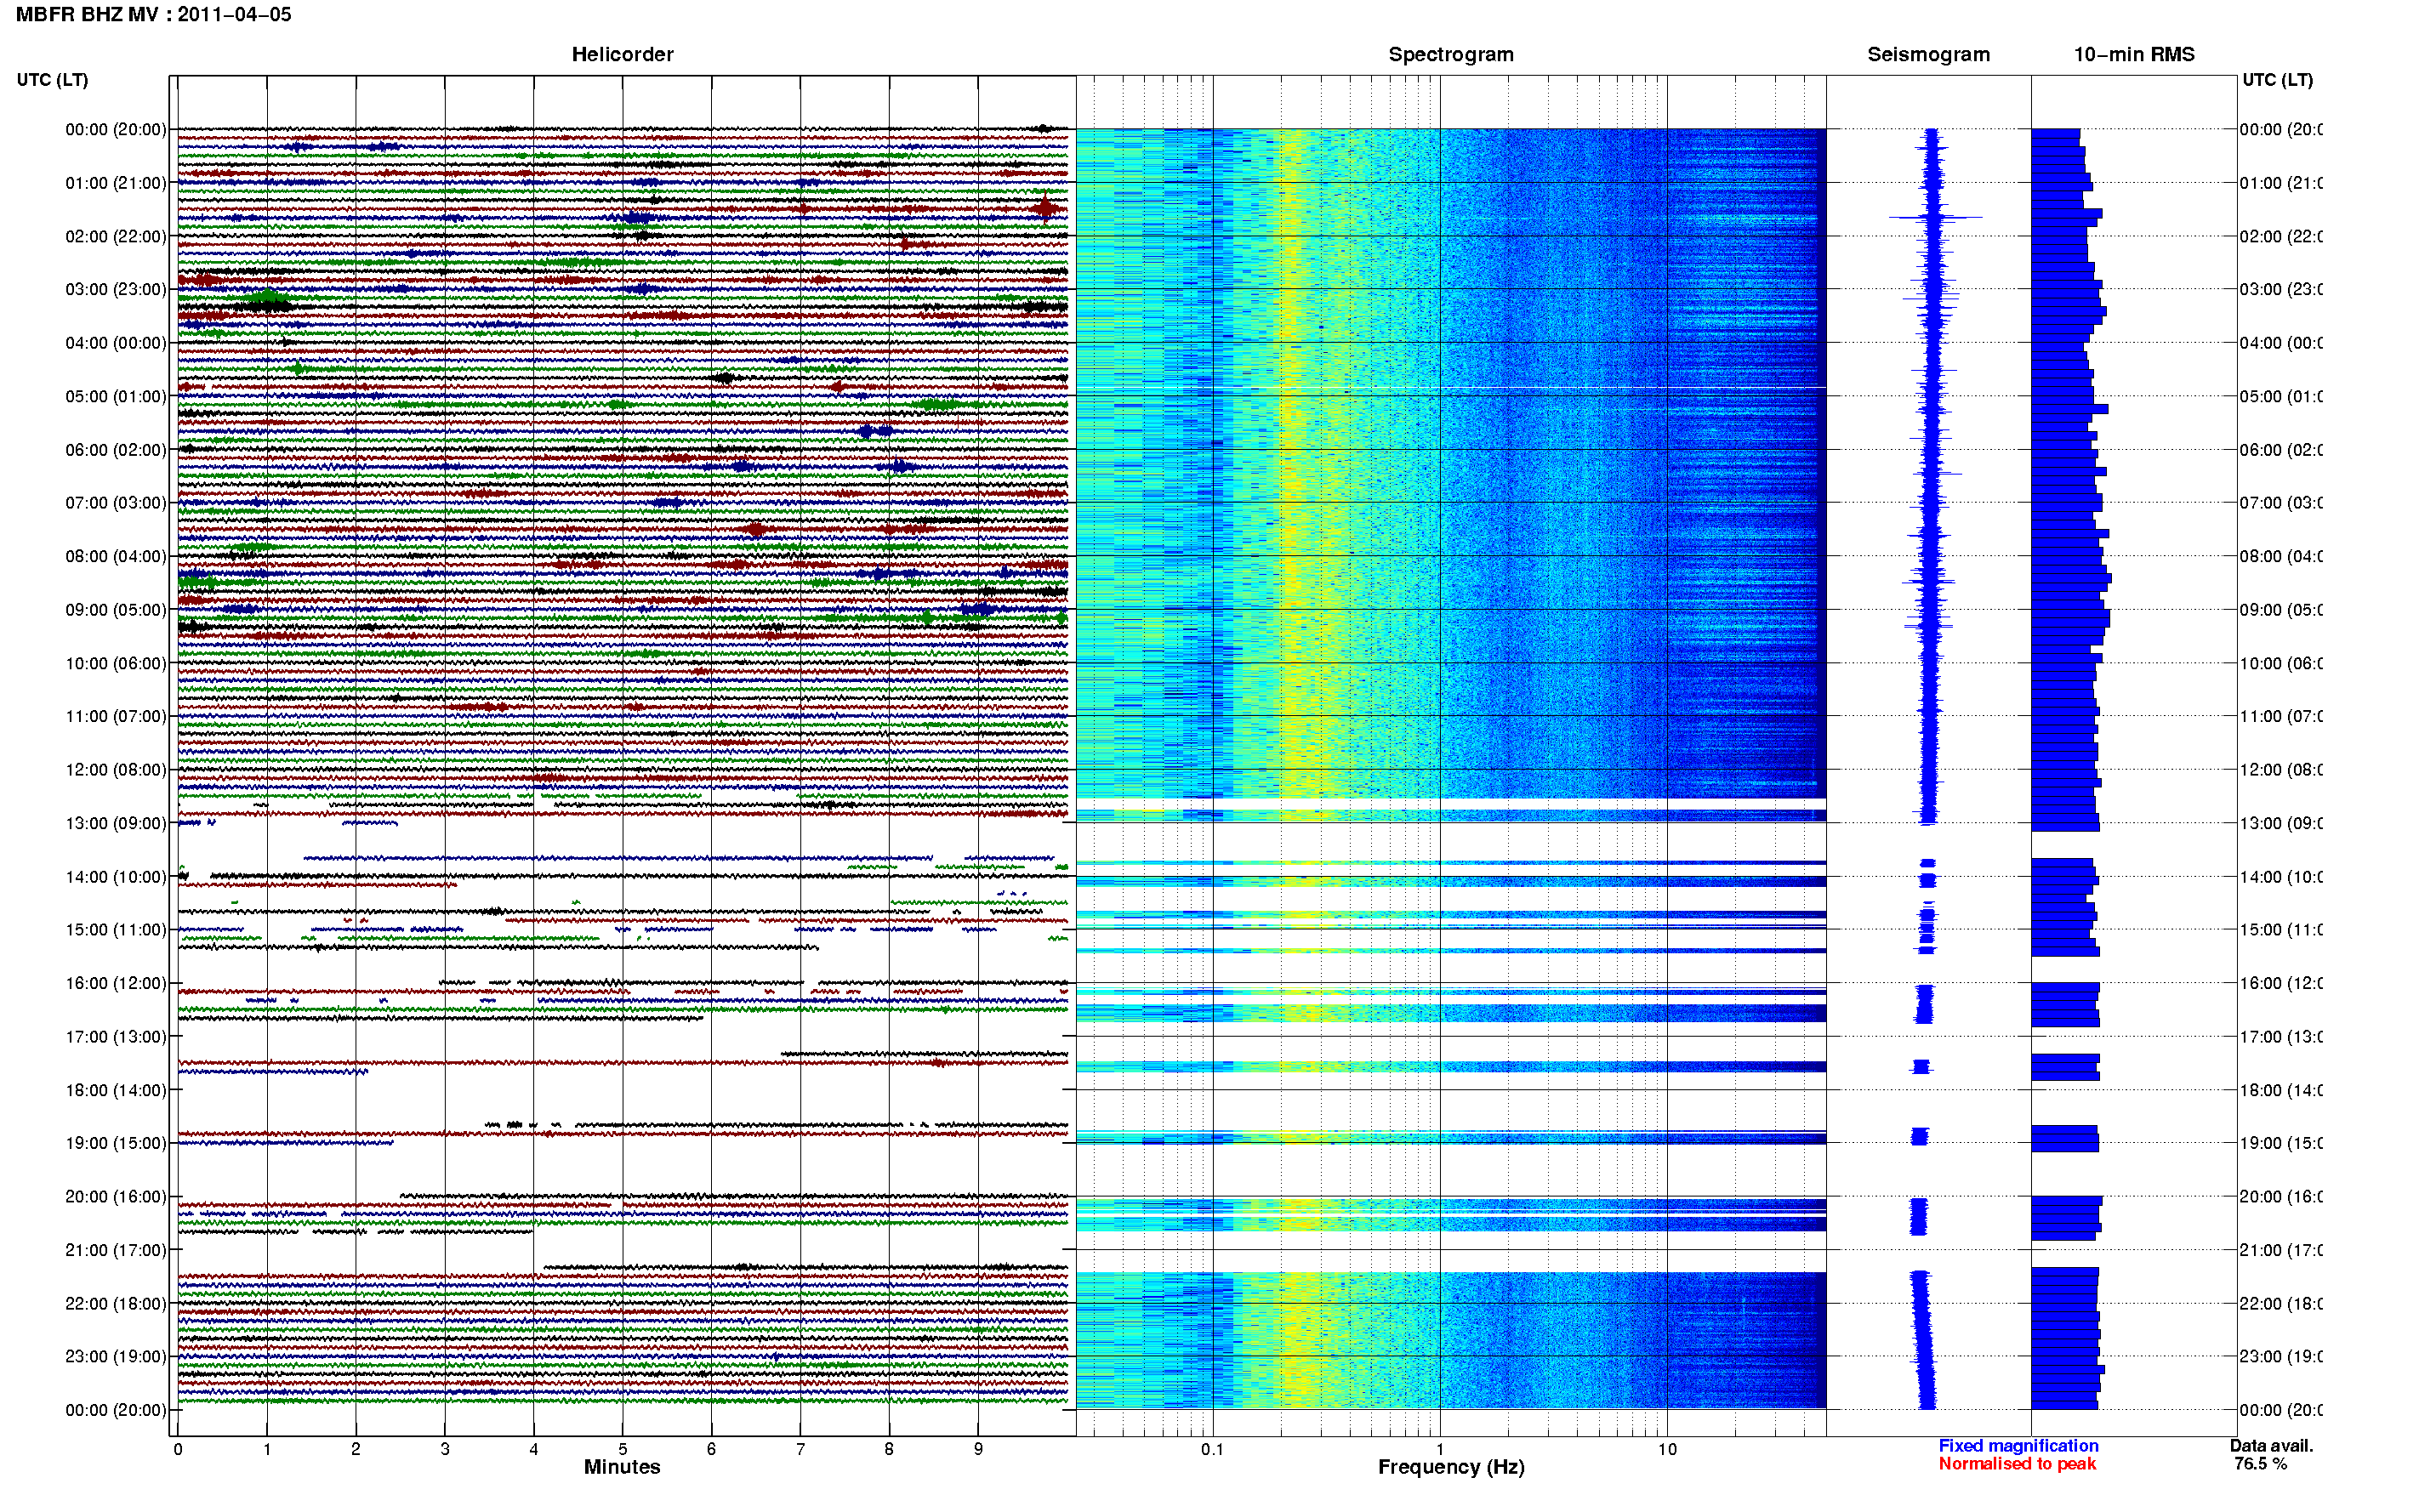
Task: Click the left '02:00 (22:00)' time label
Action: coord(116,237)
